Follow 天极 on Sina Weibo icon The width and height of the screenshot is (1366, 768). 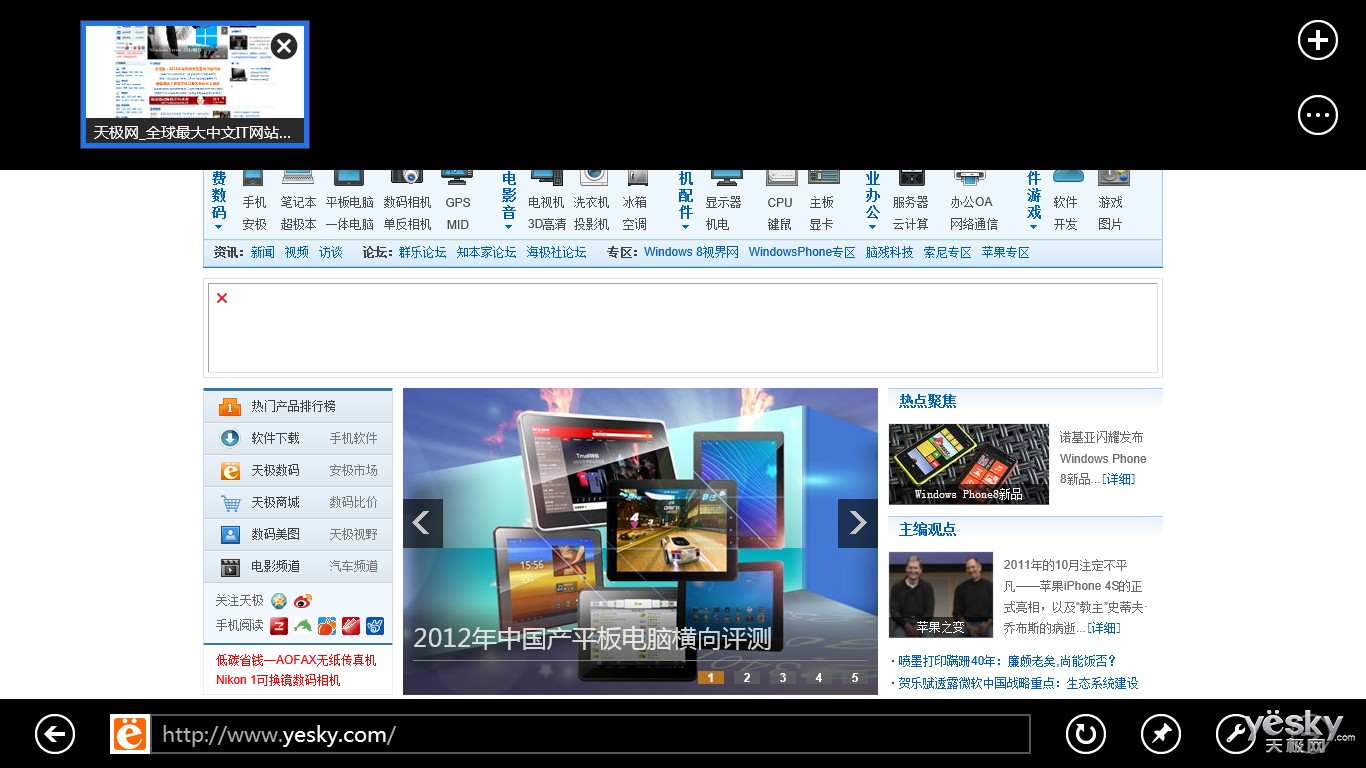click(303, 601)
